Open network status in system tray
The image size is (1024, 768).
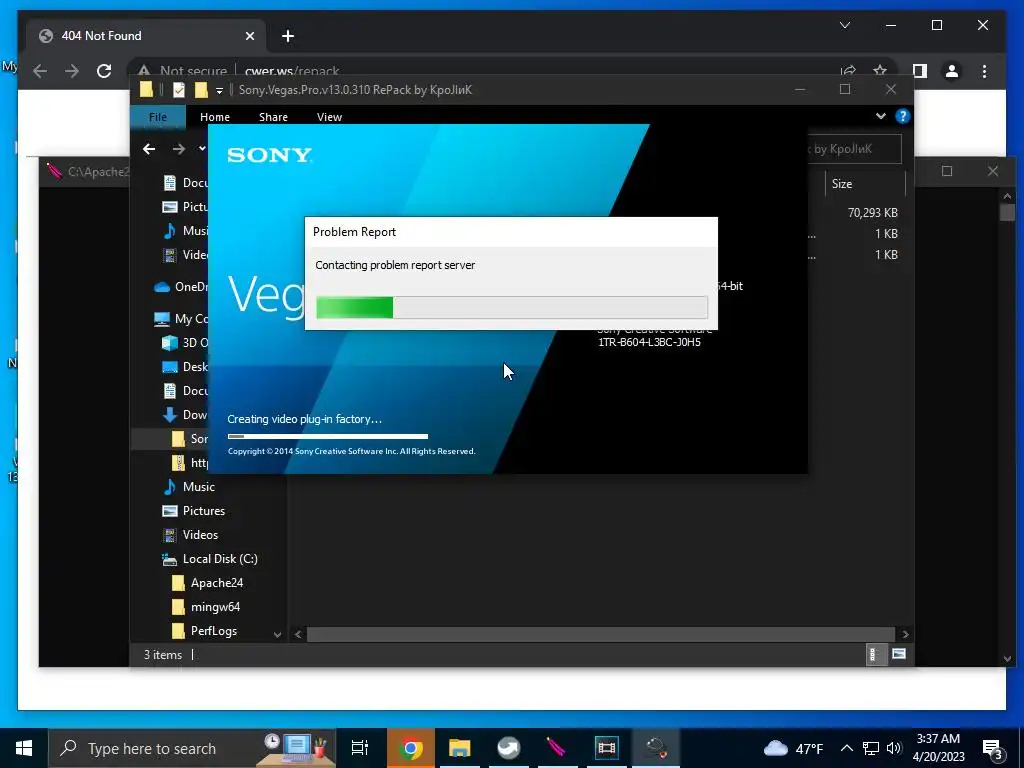[x=870, y=748]
